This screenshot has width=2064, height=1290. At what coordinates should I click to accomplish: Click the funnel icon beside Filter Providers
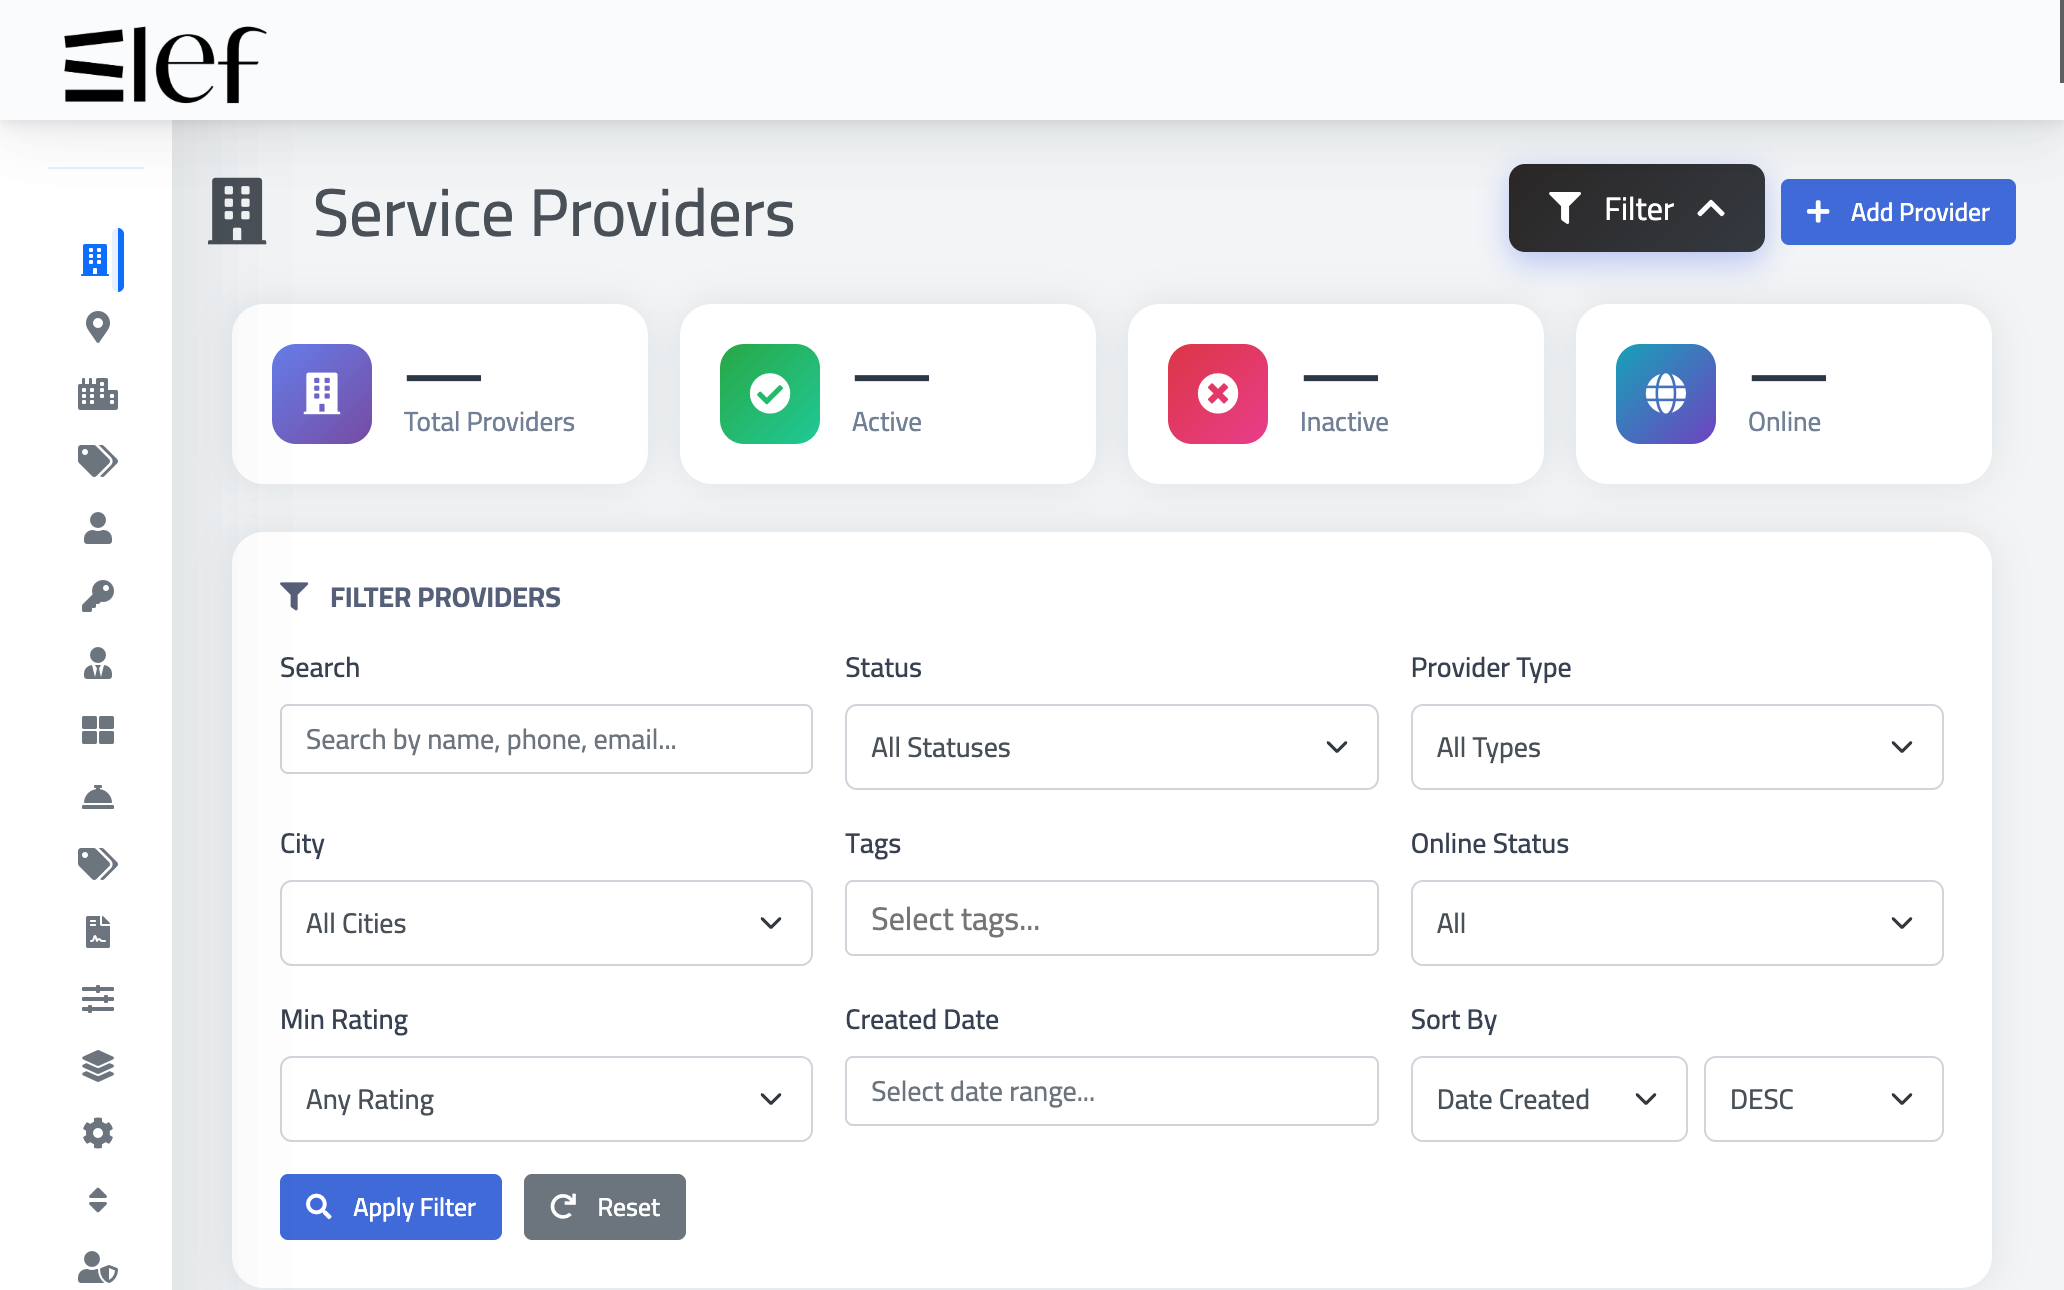pos(294,596)
